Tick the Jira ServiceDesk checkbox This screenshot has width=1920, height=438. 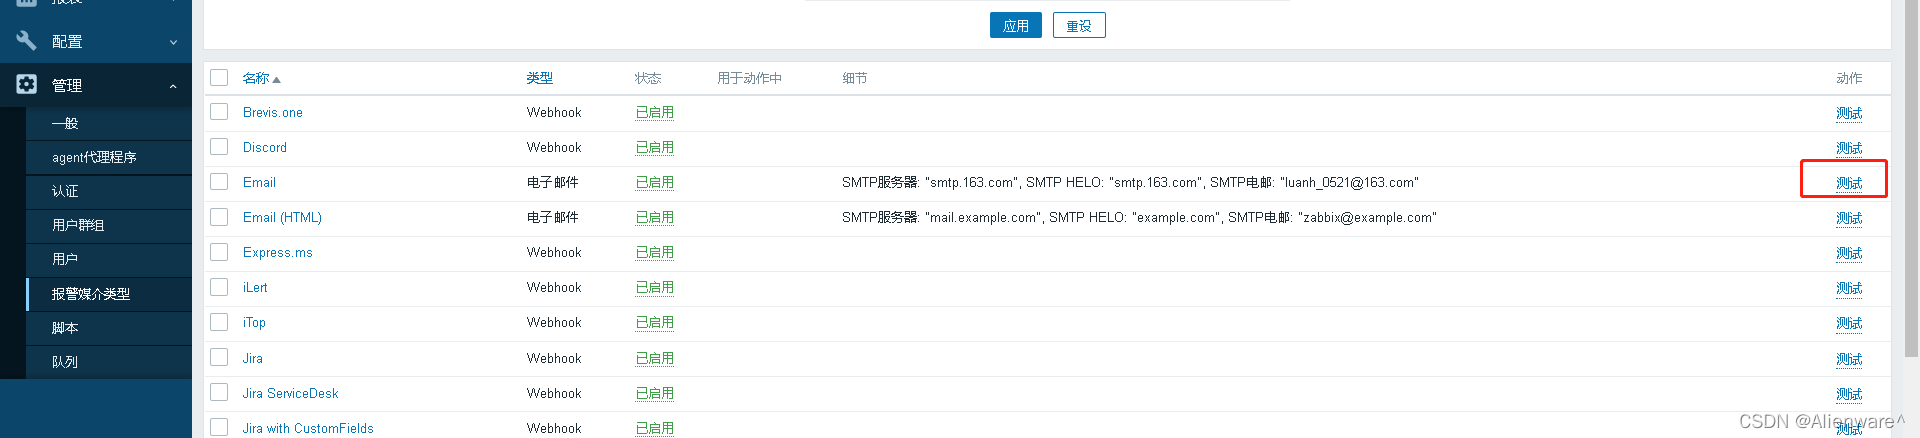click(219, 393)
